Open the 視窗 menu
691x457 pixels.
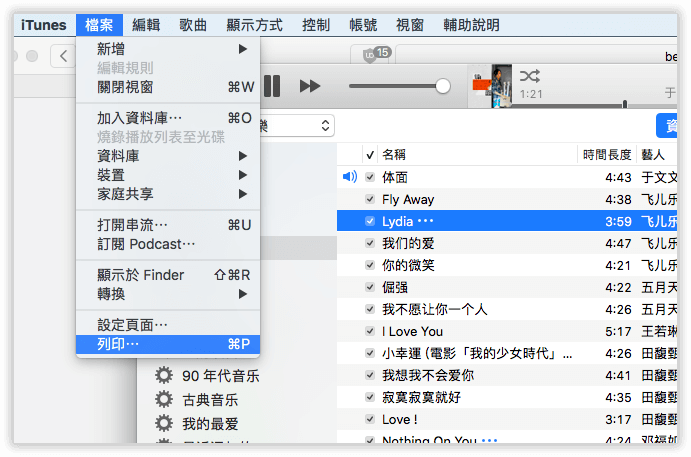[x=410, y=25]
